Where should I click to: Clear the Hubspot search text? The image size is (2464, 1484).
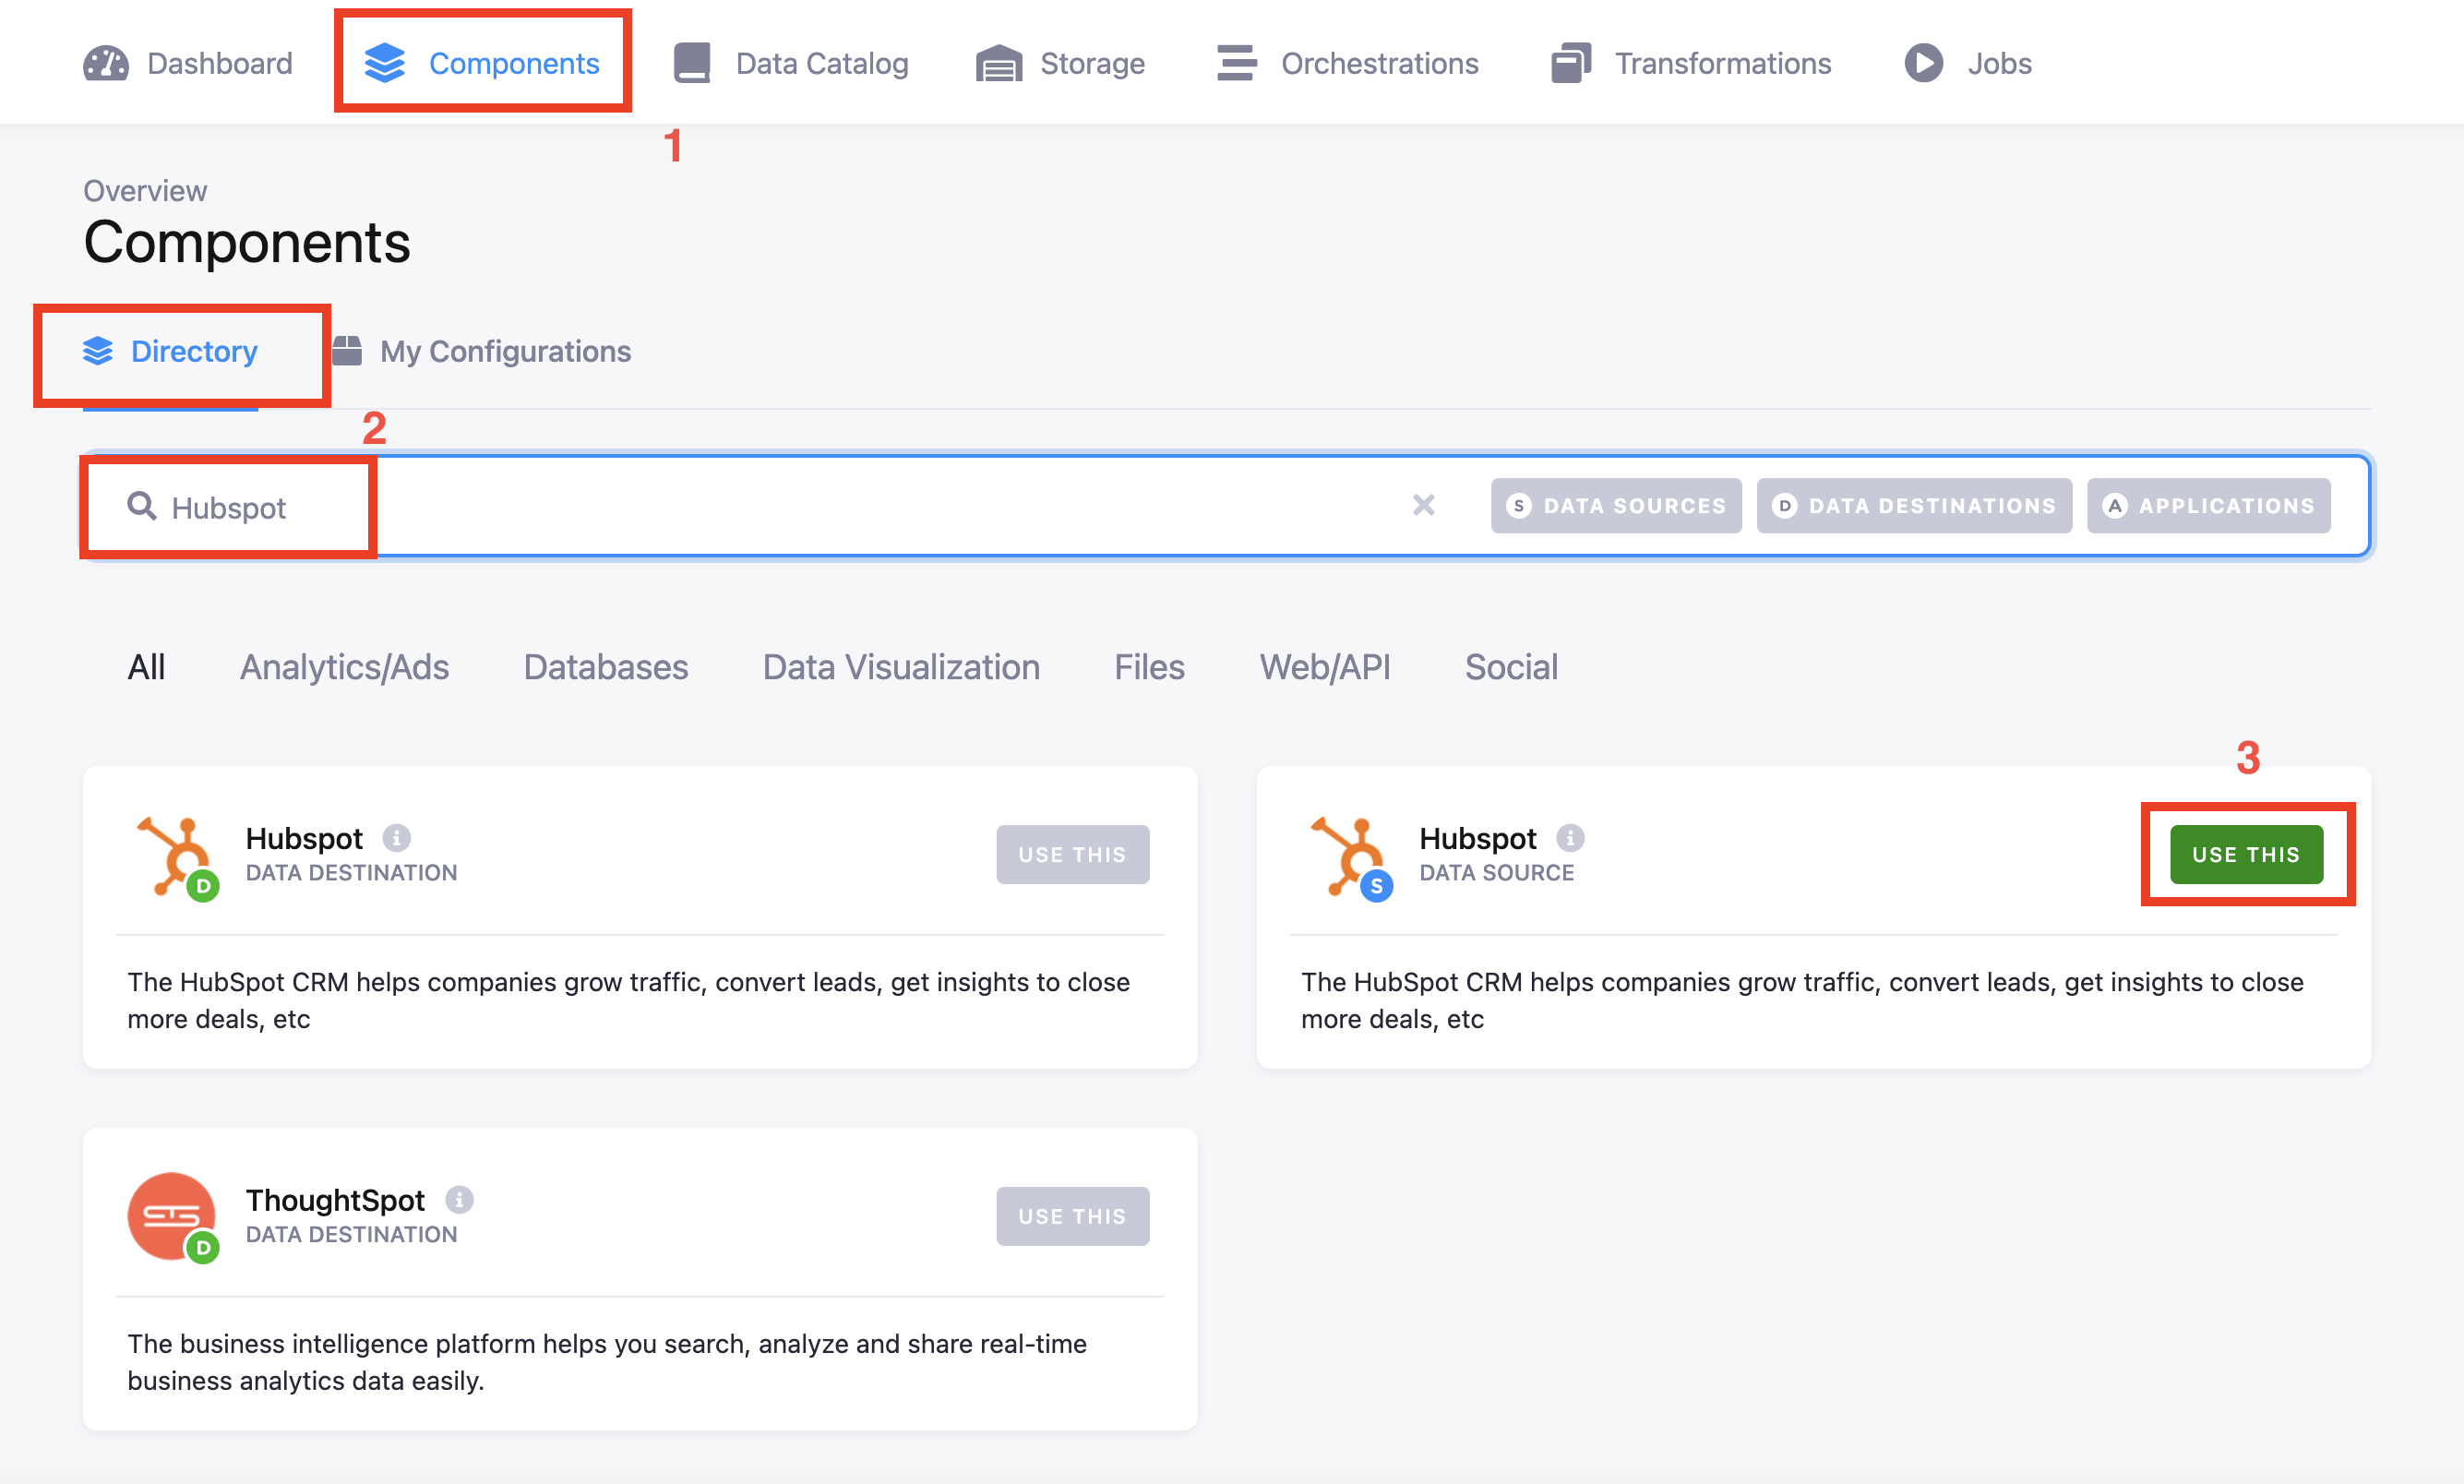coord(1423,505)
